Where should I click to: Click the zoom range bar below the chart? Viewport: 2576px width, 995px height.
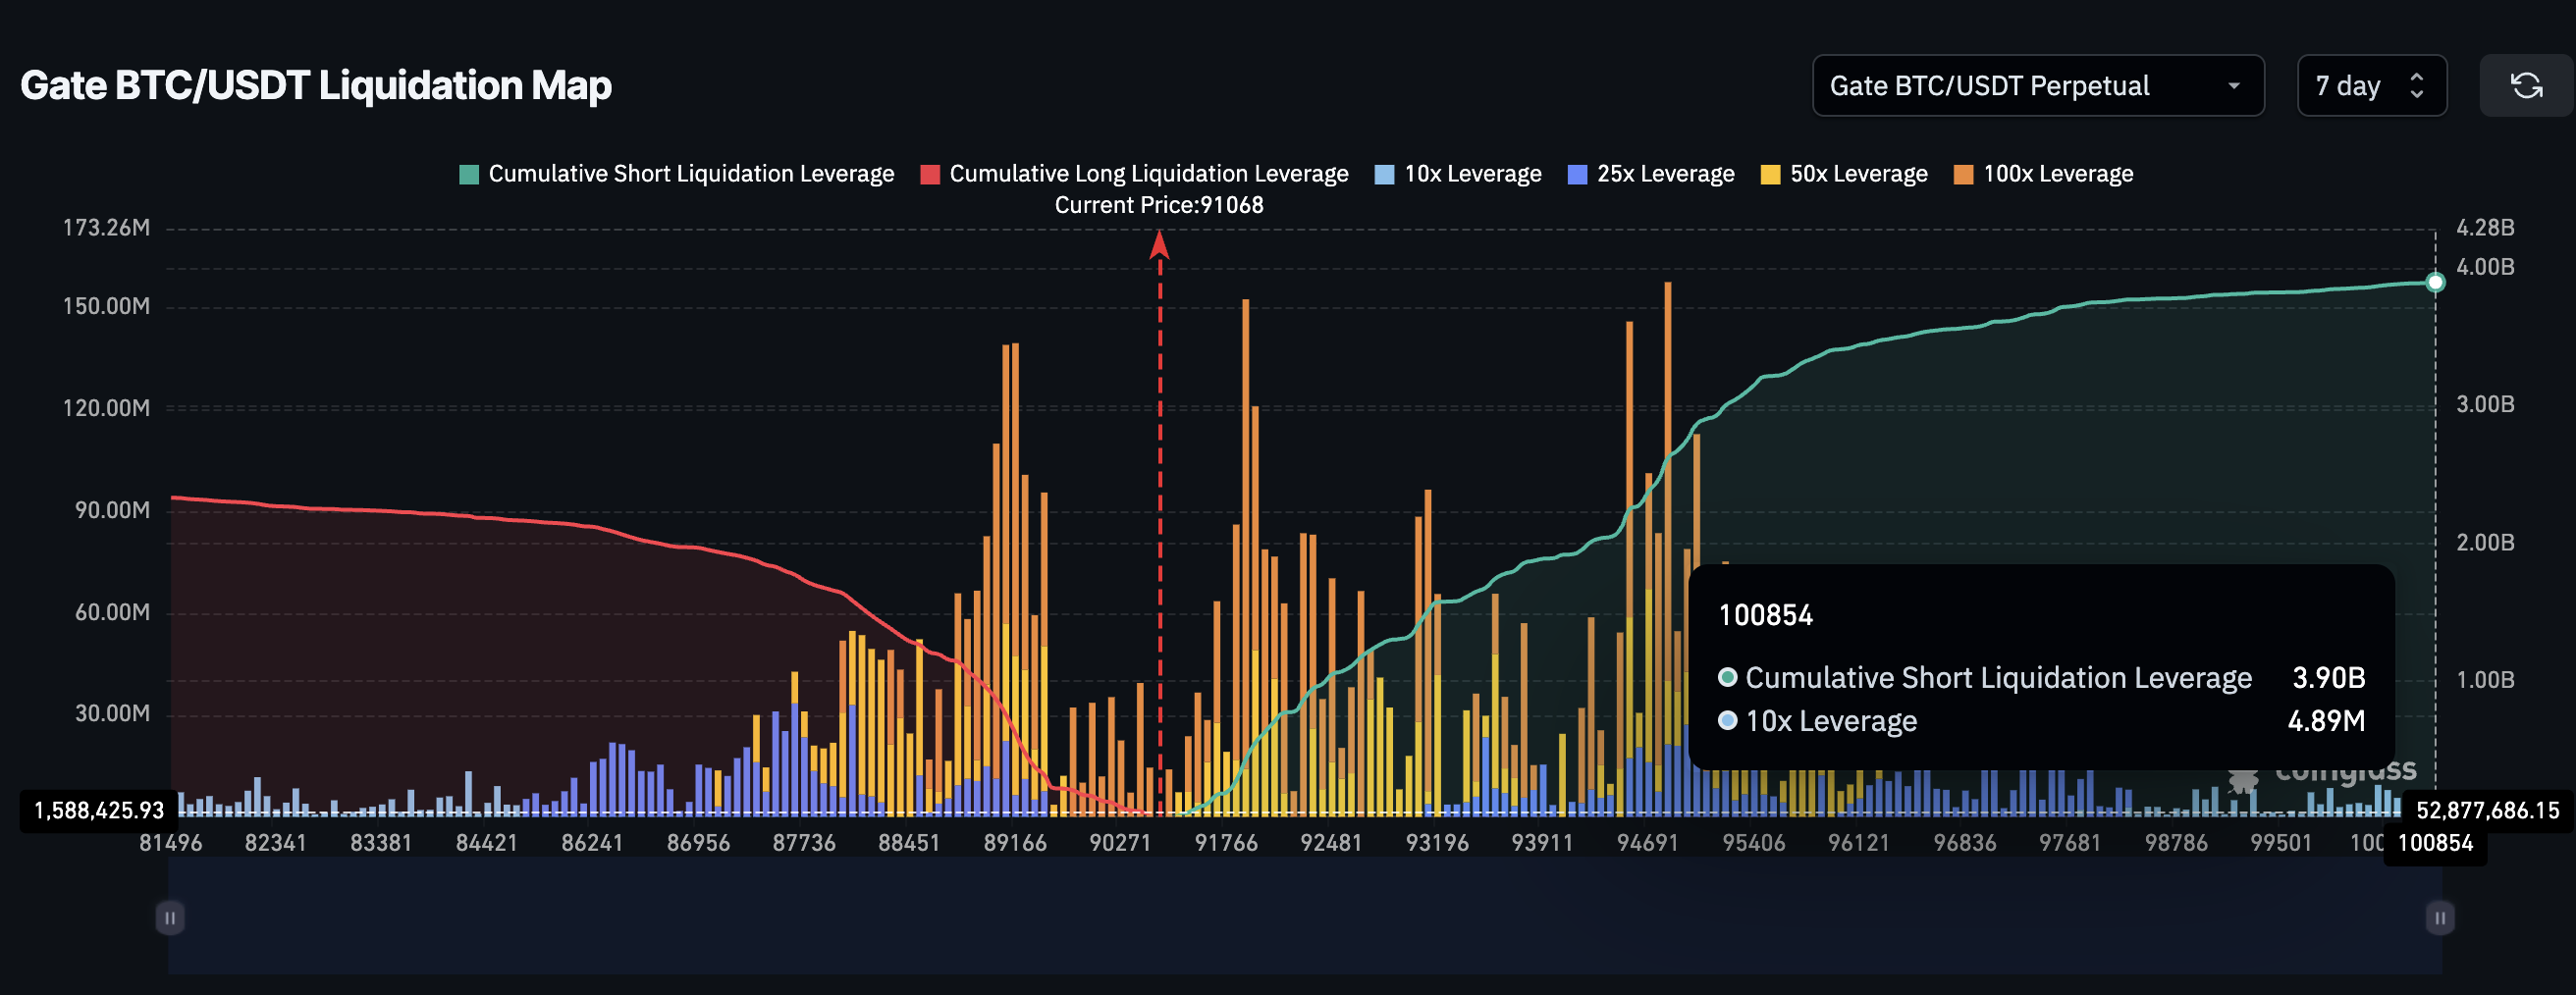[1305, 916]
